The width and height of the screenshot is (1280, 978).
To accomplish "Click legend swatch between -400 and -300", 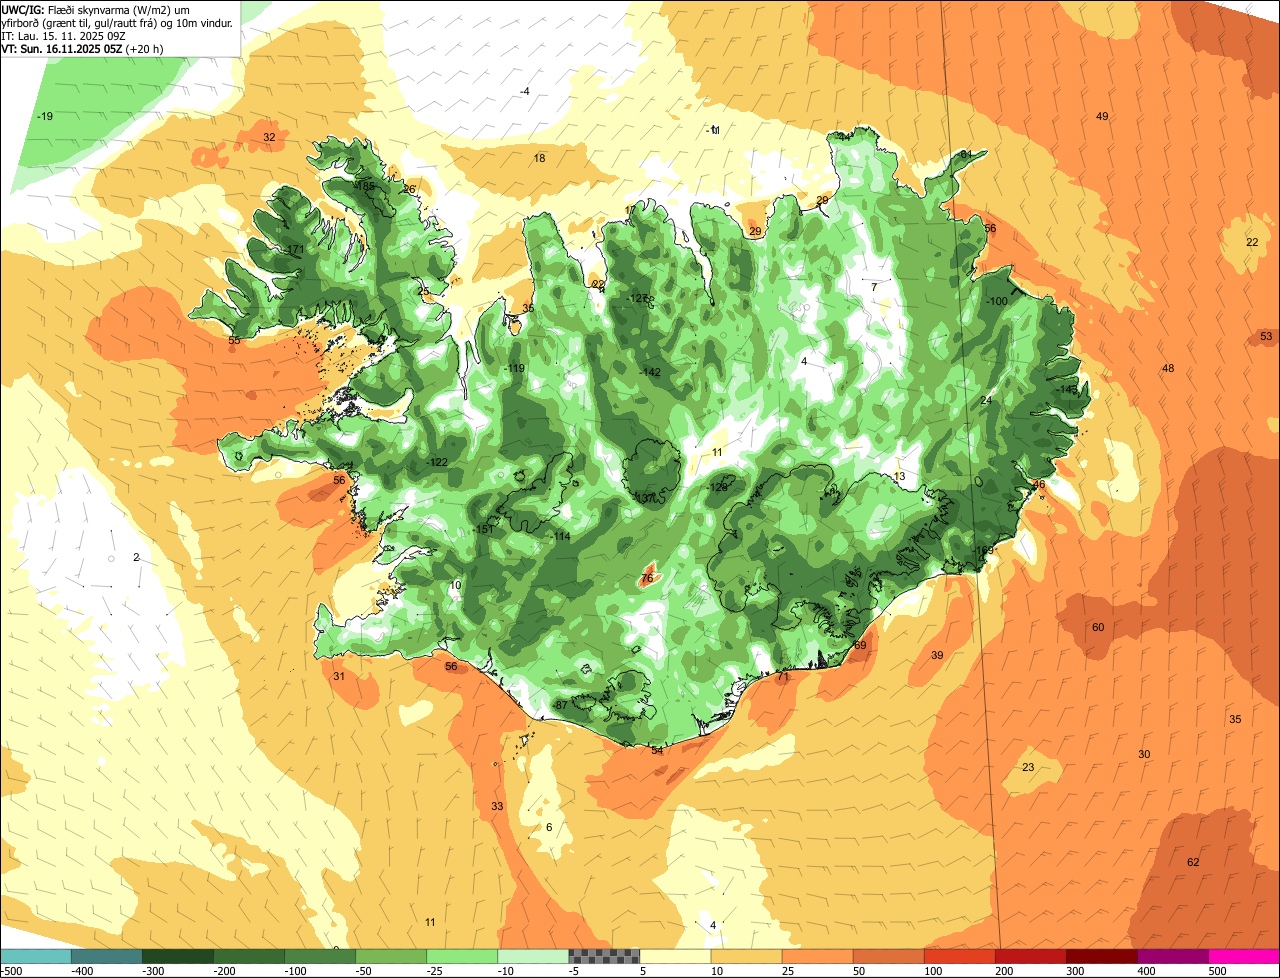I will tap(106, 956).
